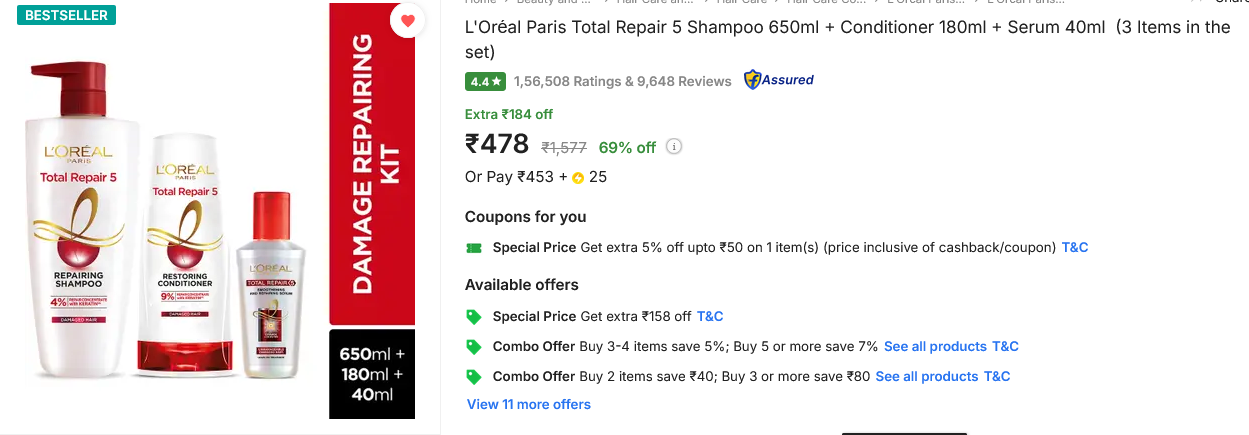Viewport: 1249px width, 435px height.
Task: Open the 1,56,508 Ratings & 9,648 Reviews text
Action: (623, 81)
